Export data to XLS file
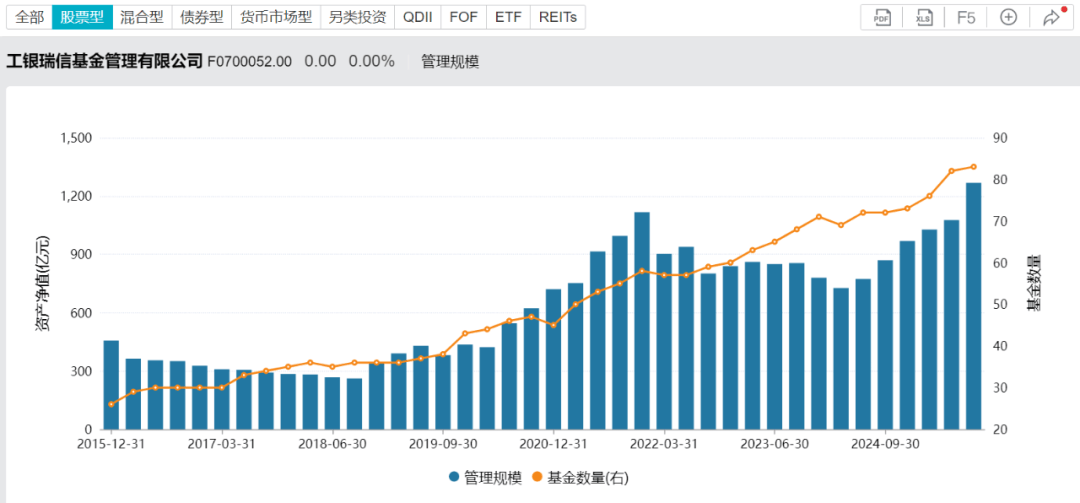Viewport: 1080px width, 503px height. 924,17
